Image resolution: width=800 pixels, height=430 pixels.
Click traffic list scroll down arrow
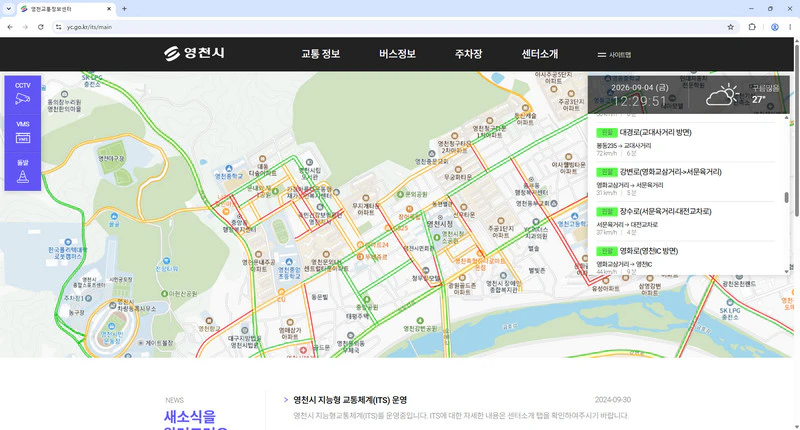786,272
